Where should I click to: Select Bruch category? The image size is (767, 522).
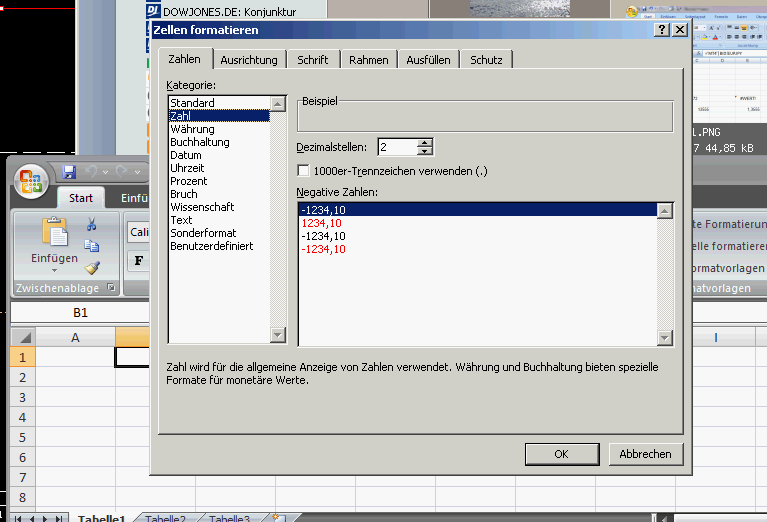219,194
